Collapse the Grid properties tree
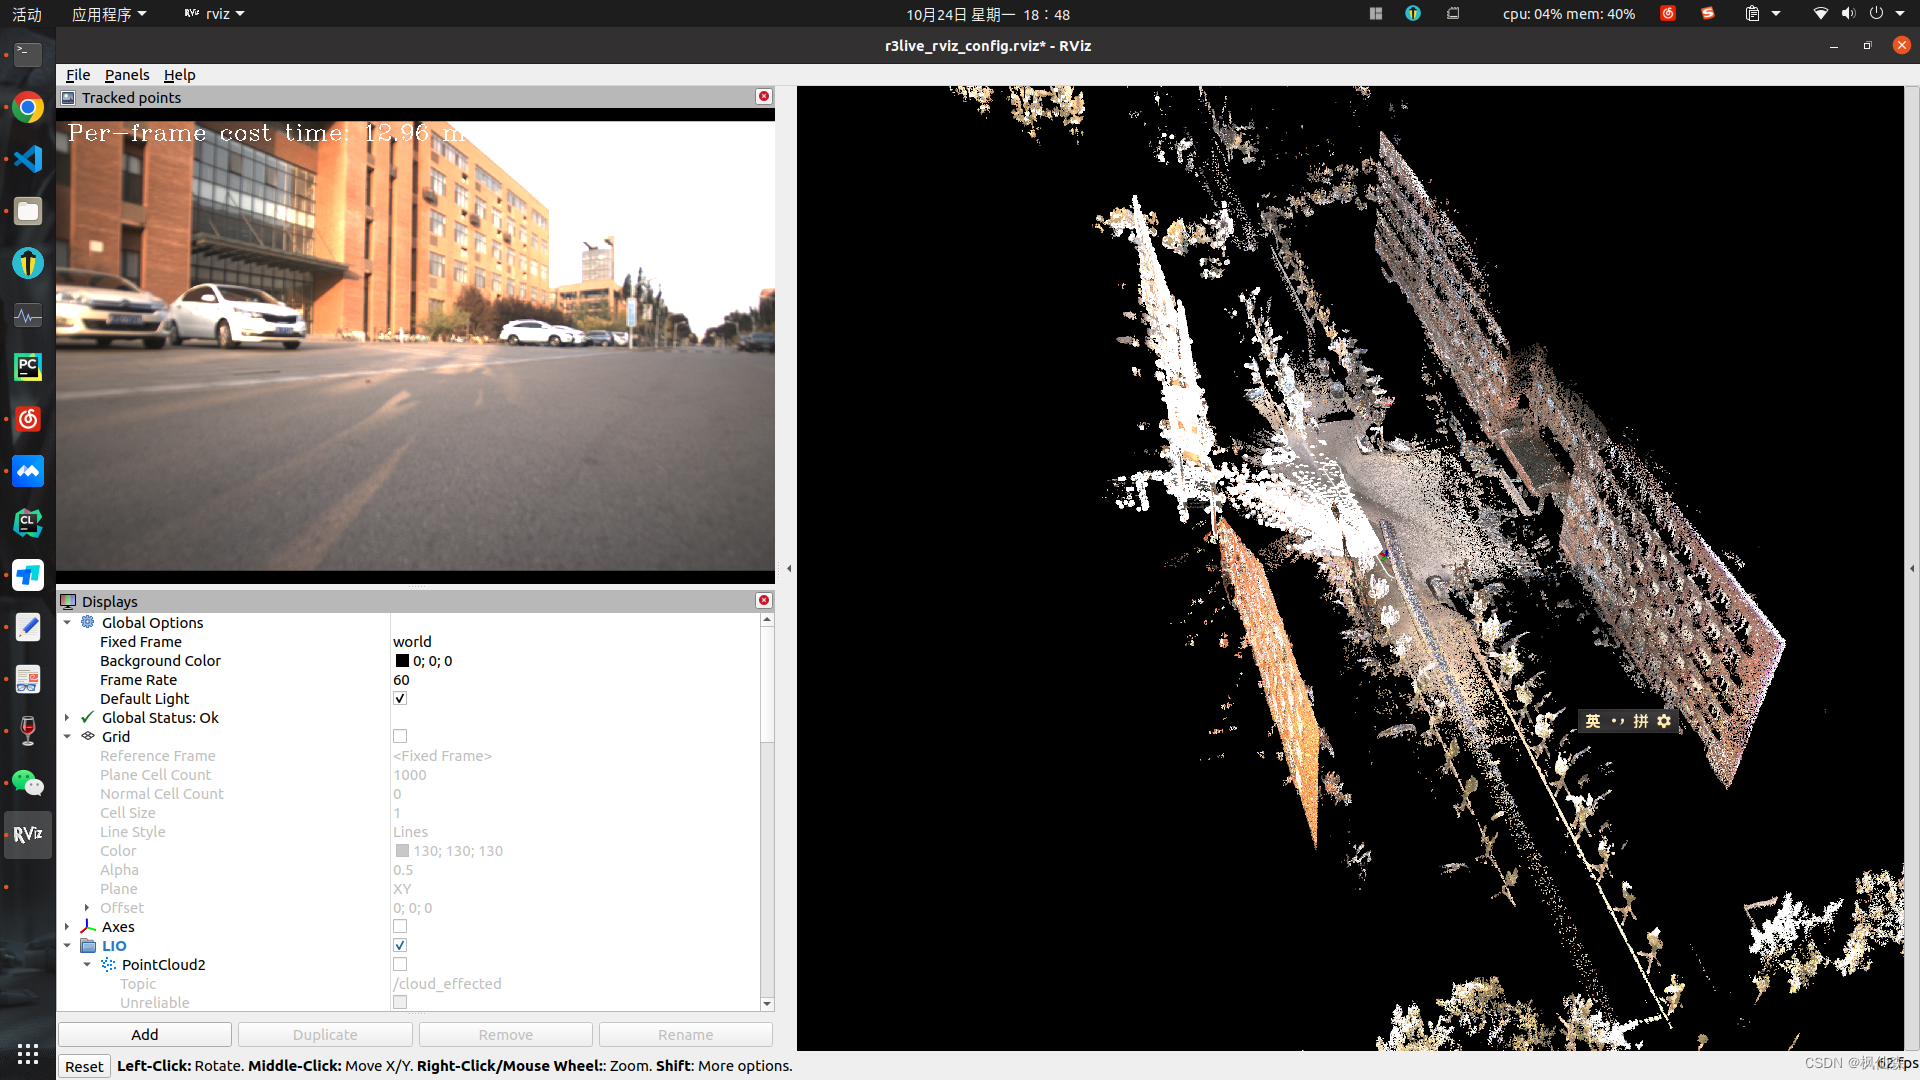Screen dimensions: 1920x1080 point(67,737)
